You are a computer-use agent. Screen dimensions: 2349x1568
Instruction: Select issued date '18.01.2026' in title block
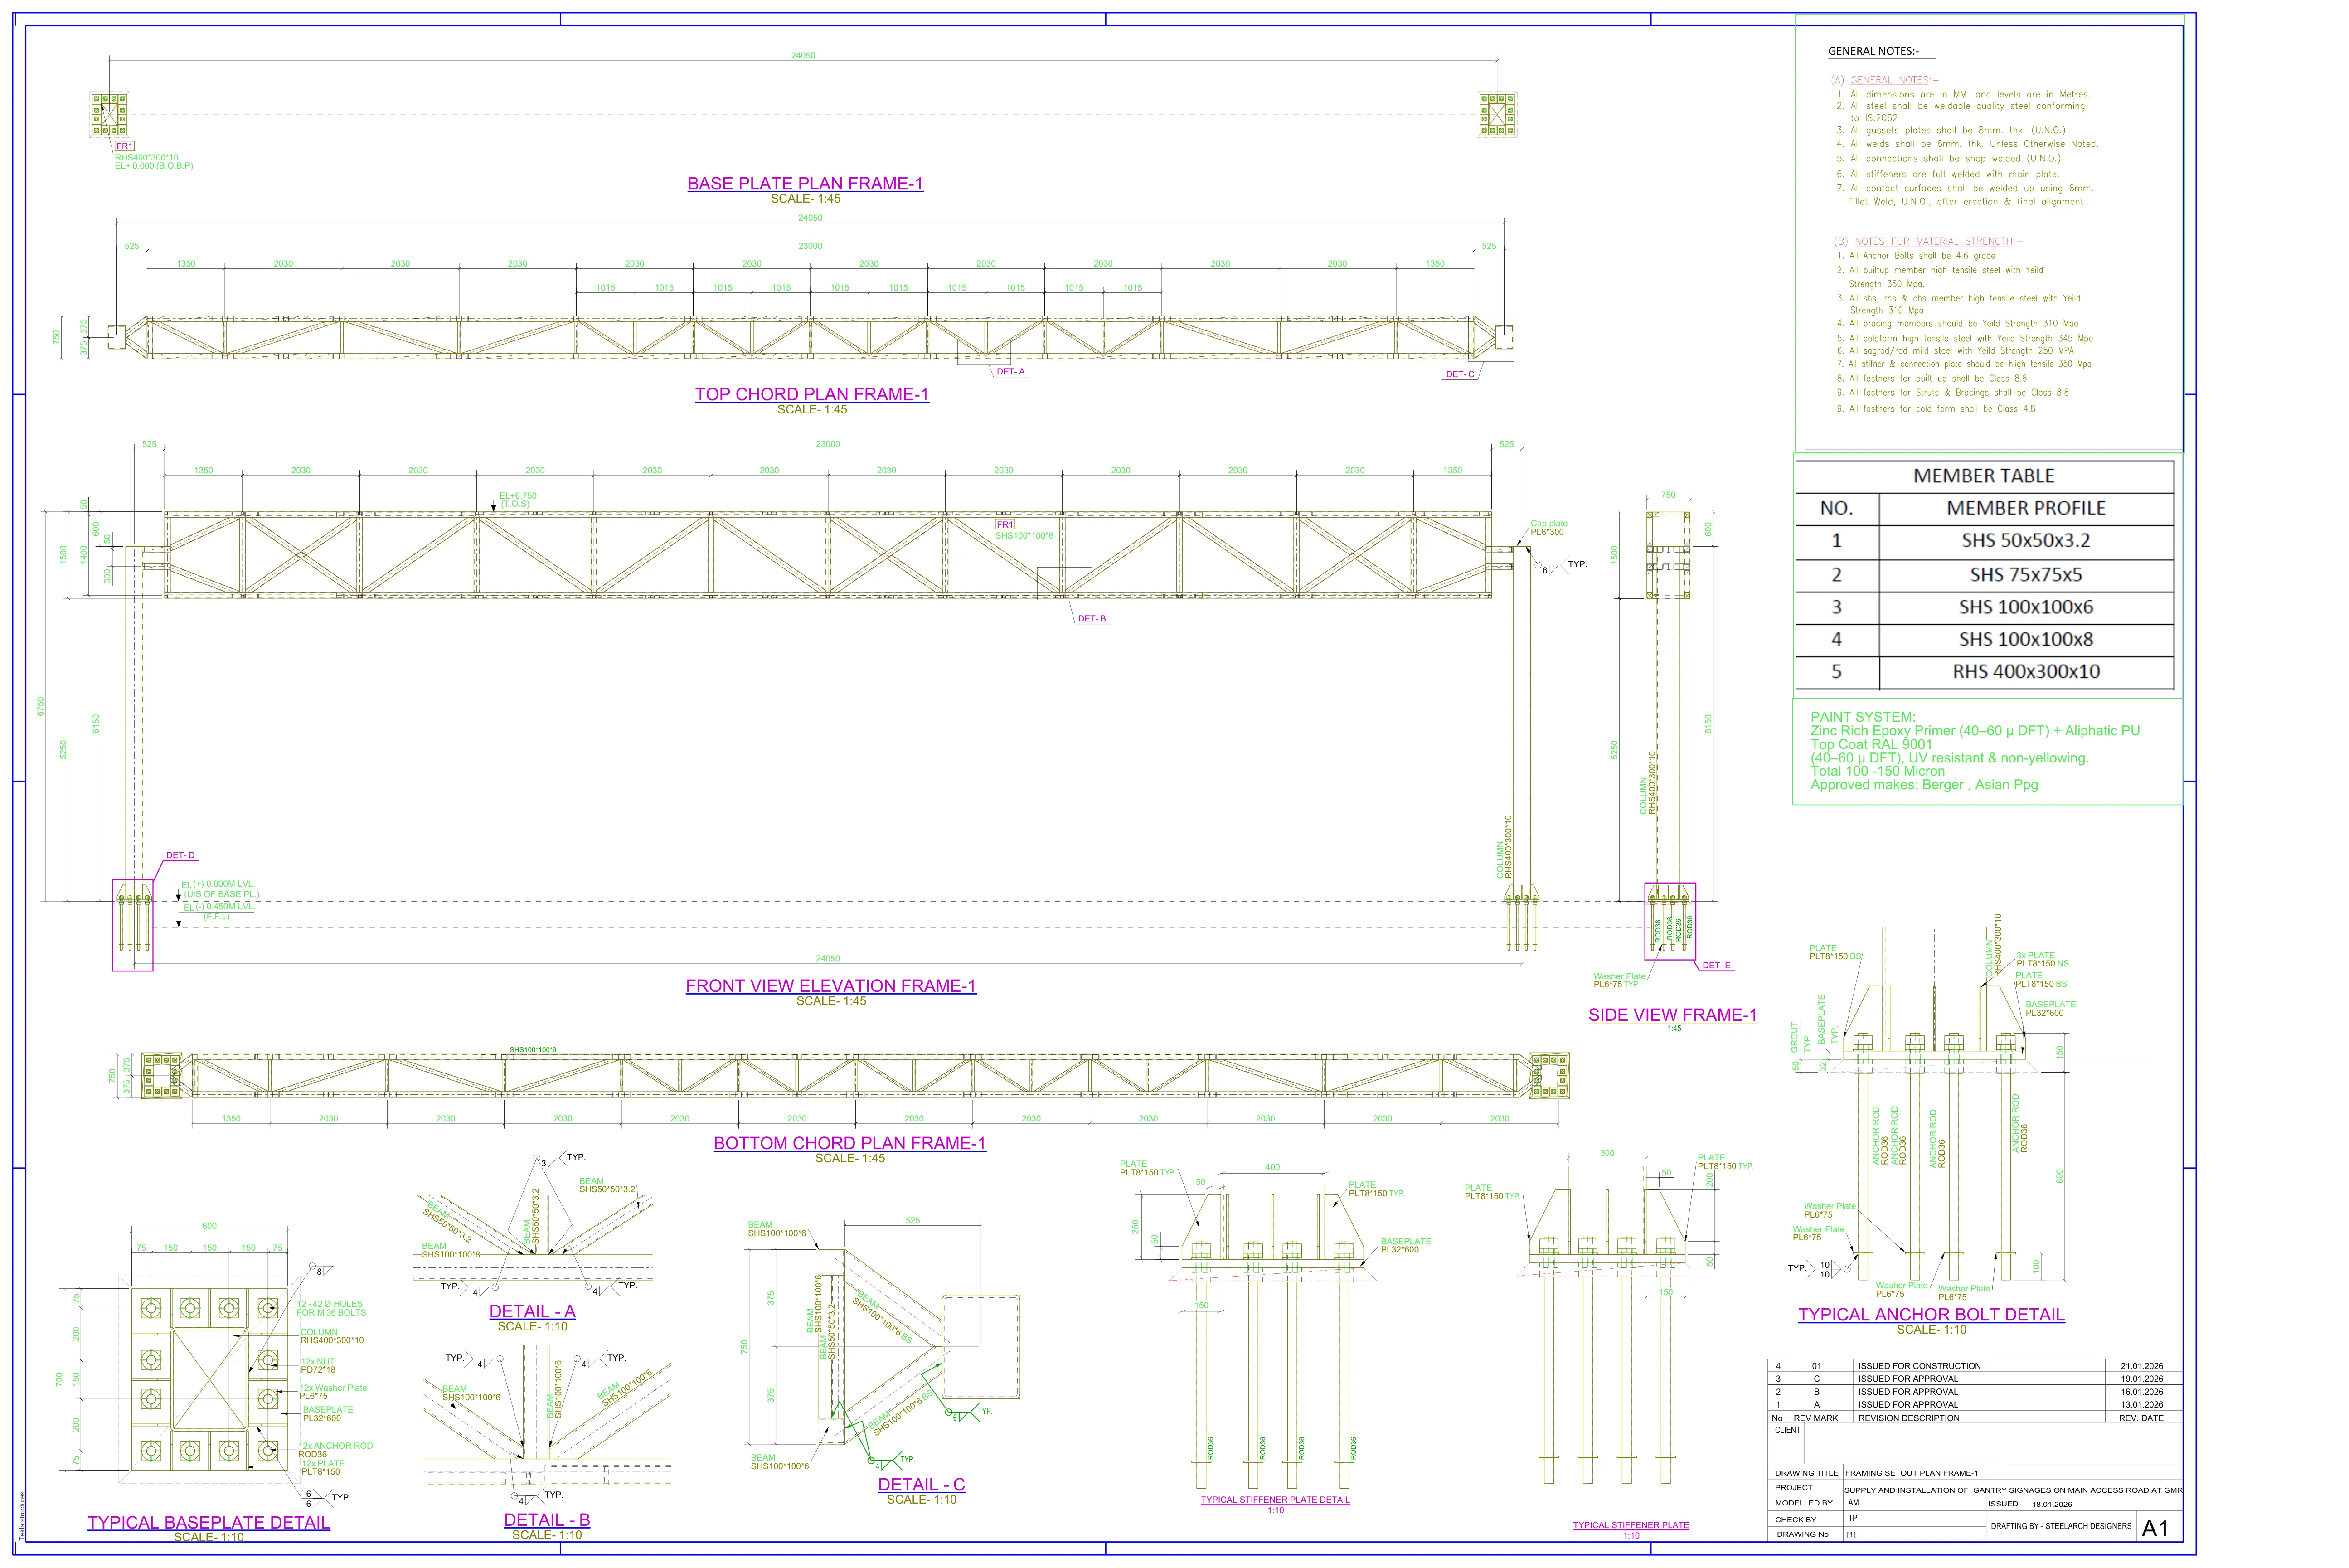coord(2052,1504)
